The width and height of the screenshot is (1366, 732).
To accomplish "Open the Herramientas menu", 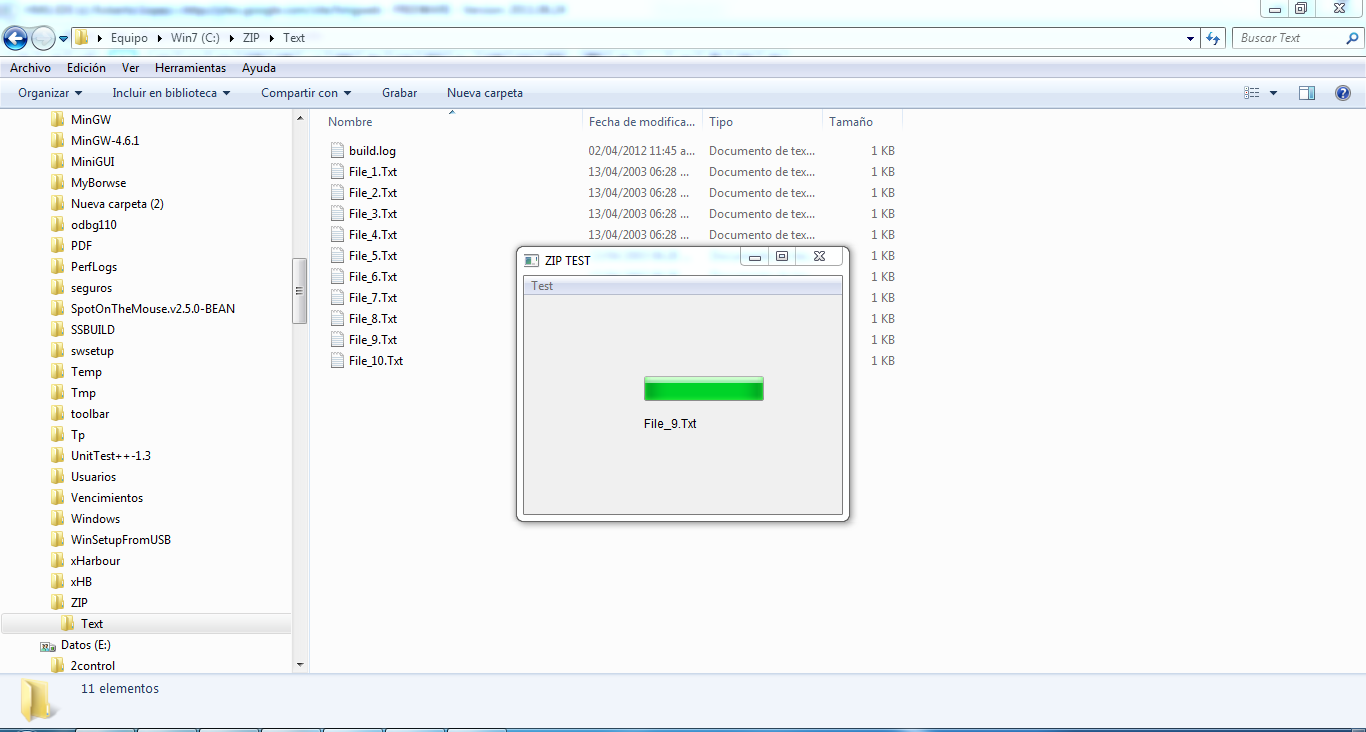I will 190,68.
